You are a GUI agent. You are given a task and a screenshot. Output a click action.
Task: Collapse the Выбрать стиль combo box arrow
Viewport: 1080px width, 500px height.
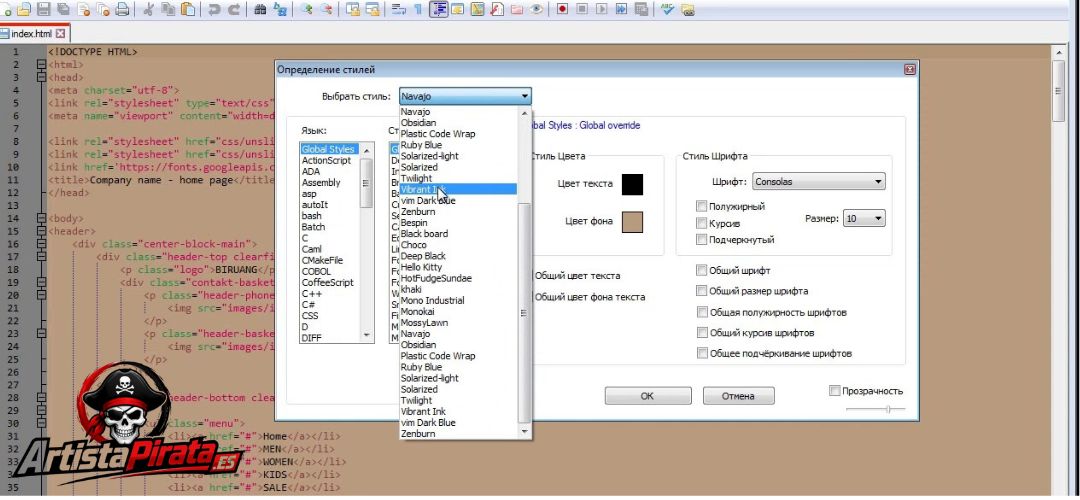[x=525, y=96]
